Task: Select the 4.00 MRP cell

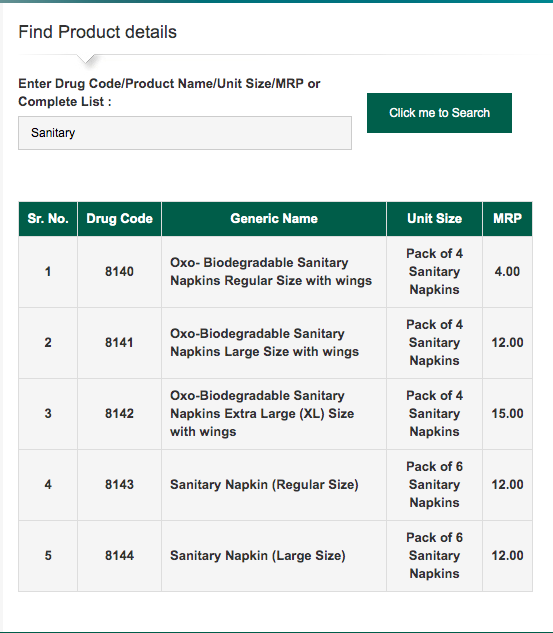Action: click(x=507, y=272)
